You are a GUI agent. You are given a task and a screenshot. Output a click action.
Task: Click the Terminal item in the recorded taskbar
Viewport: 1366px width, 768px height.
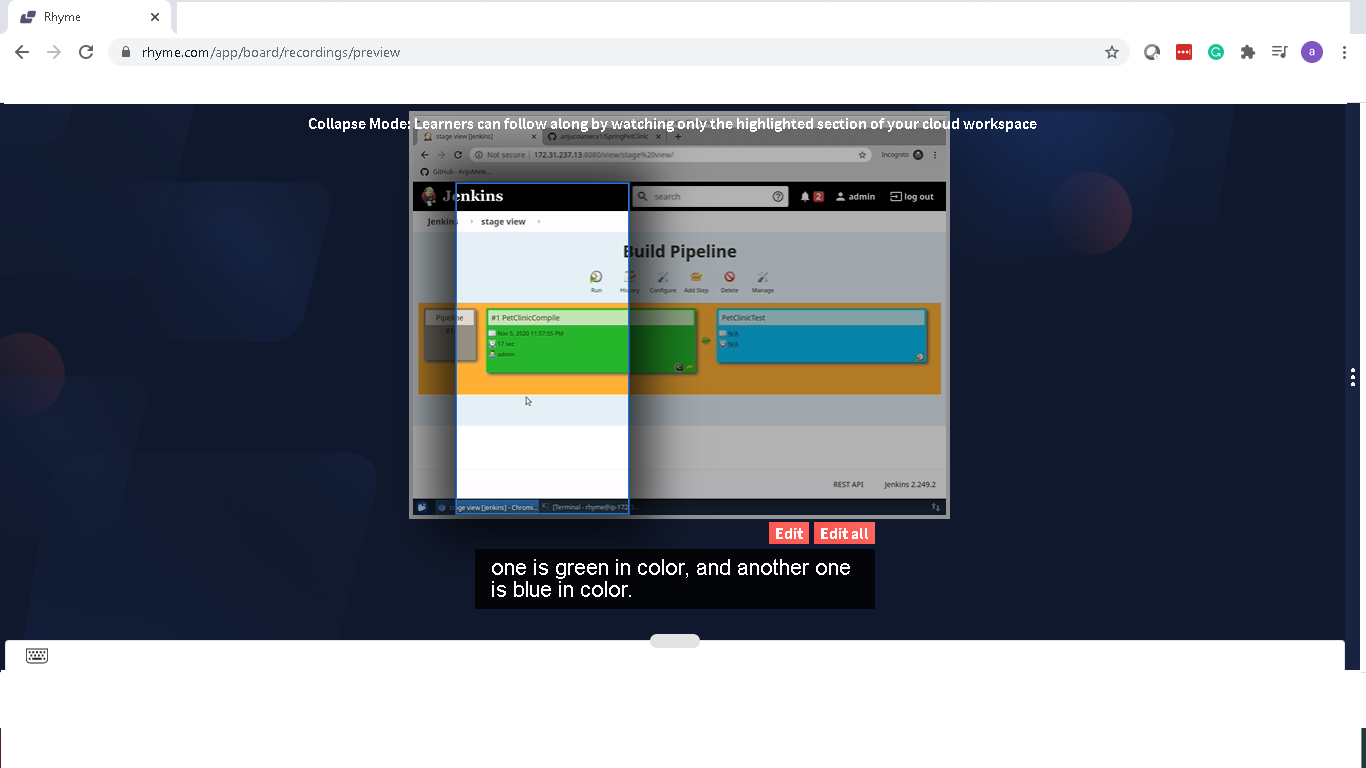tap(590, 507)
